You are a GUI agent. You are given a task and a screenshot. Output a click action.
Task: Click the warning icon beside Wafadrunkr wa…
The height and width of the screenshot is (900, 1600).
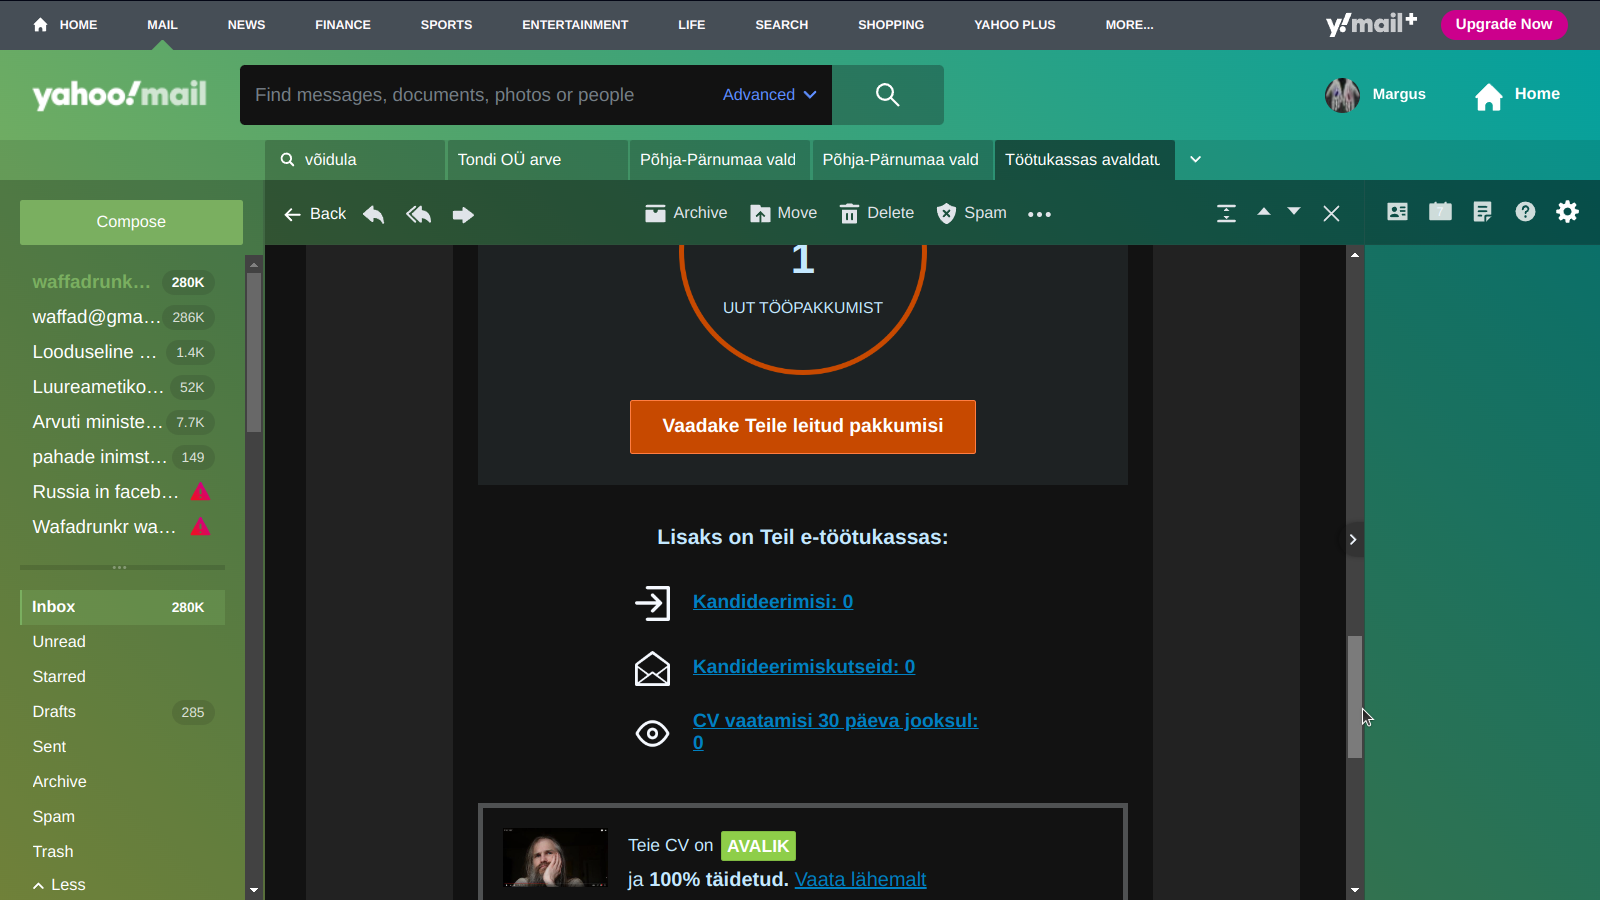pyautogui.click(x=200, y=526)
